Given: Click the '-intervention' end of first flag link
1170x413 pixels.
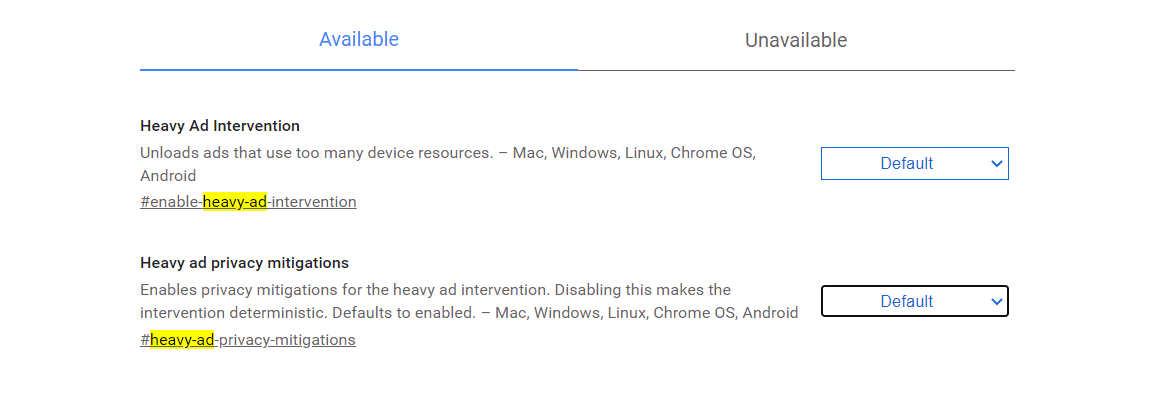Looking at the screenshot, I should [x=312, y=202].
